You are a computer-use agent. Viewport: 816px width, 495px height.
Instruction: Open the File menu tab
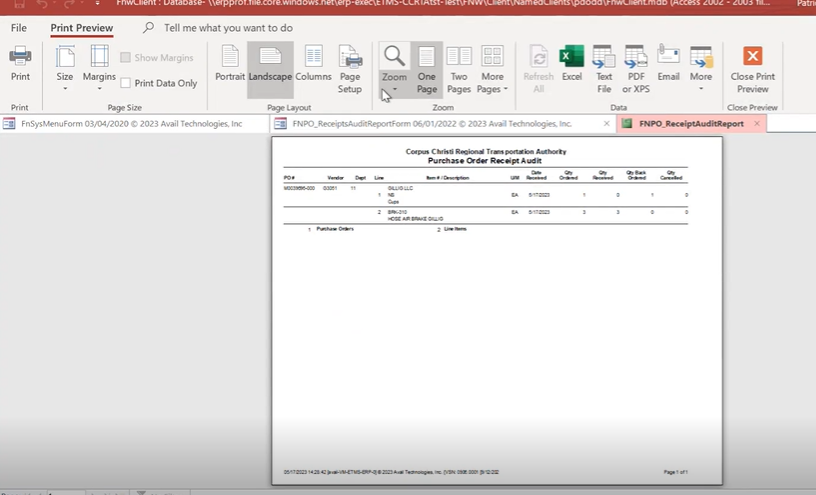click(x=19, y=28)
